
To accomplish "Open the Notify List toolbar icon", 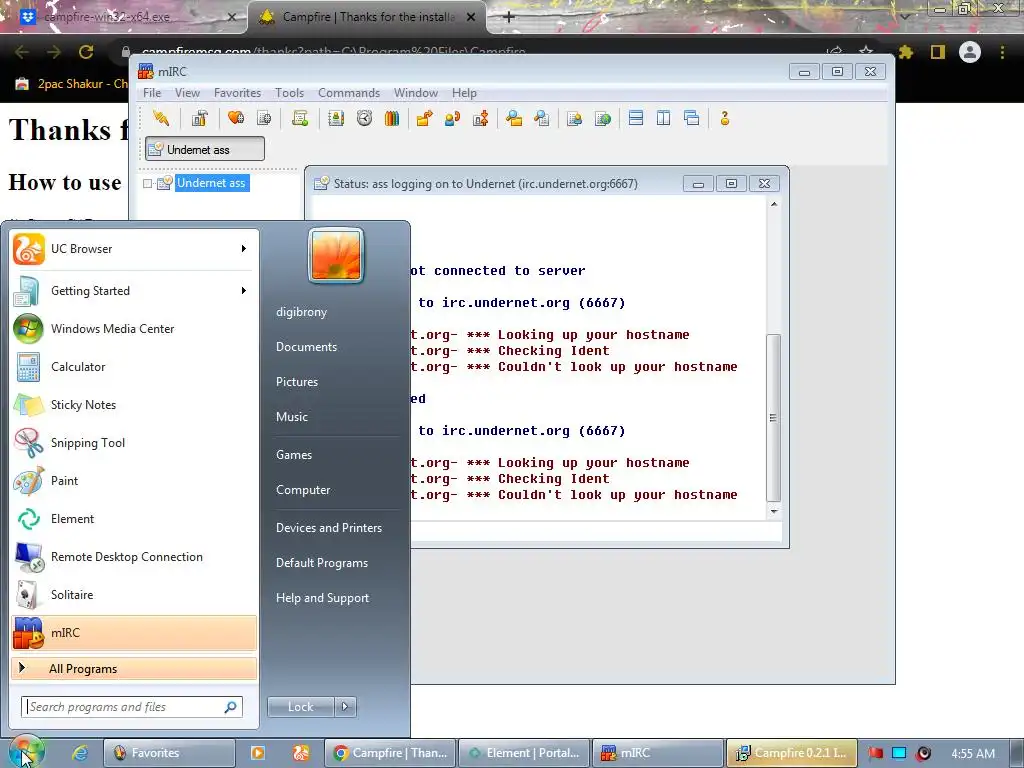I will 575,118.
